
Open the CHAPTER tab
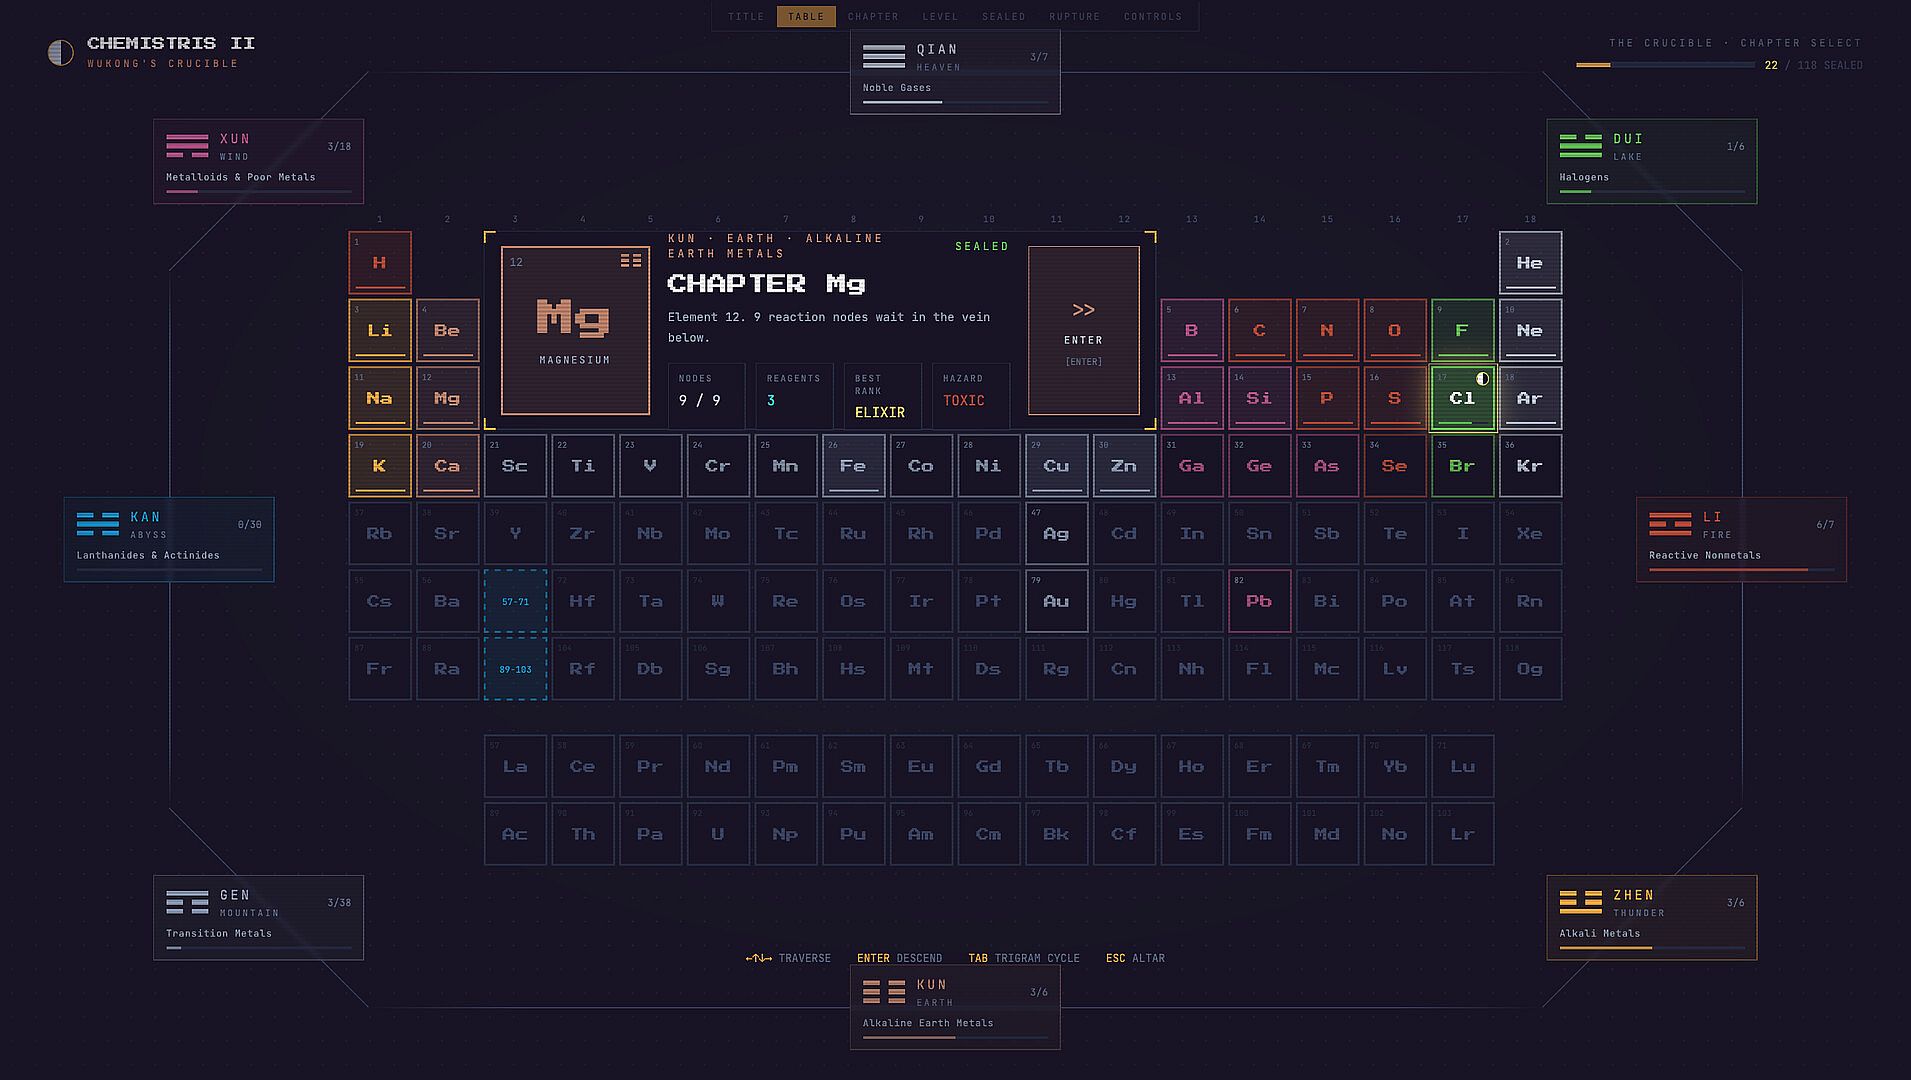[x=873, y=16]
